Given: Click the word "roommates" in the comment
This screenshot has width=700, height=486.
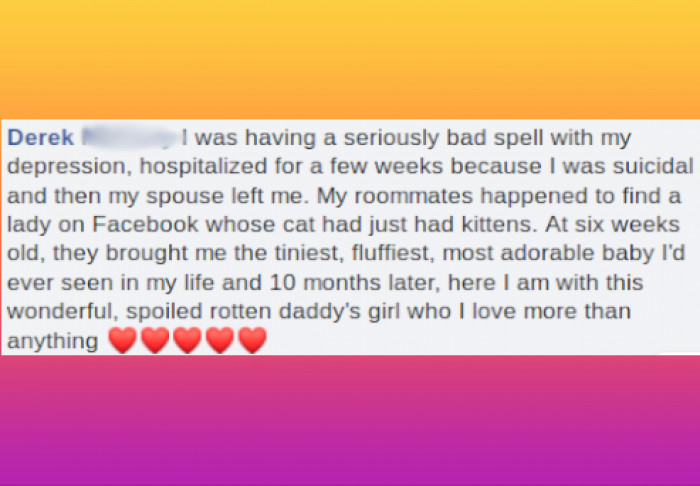Looking at the screenshot, I should click(x=413, y=195).
